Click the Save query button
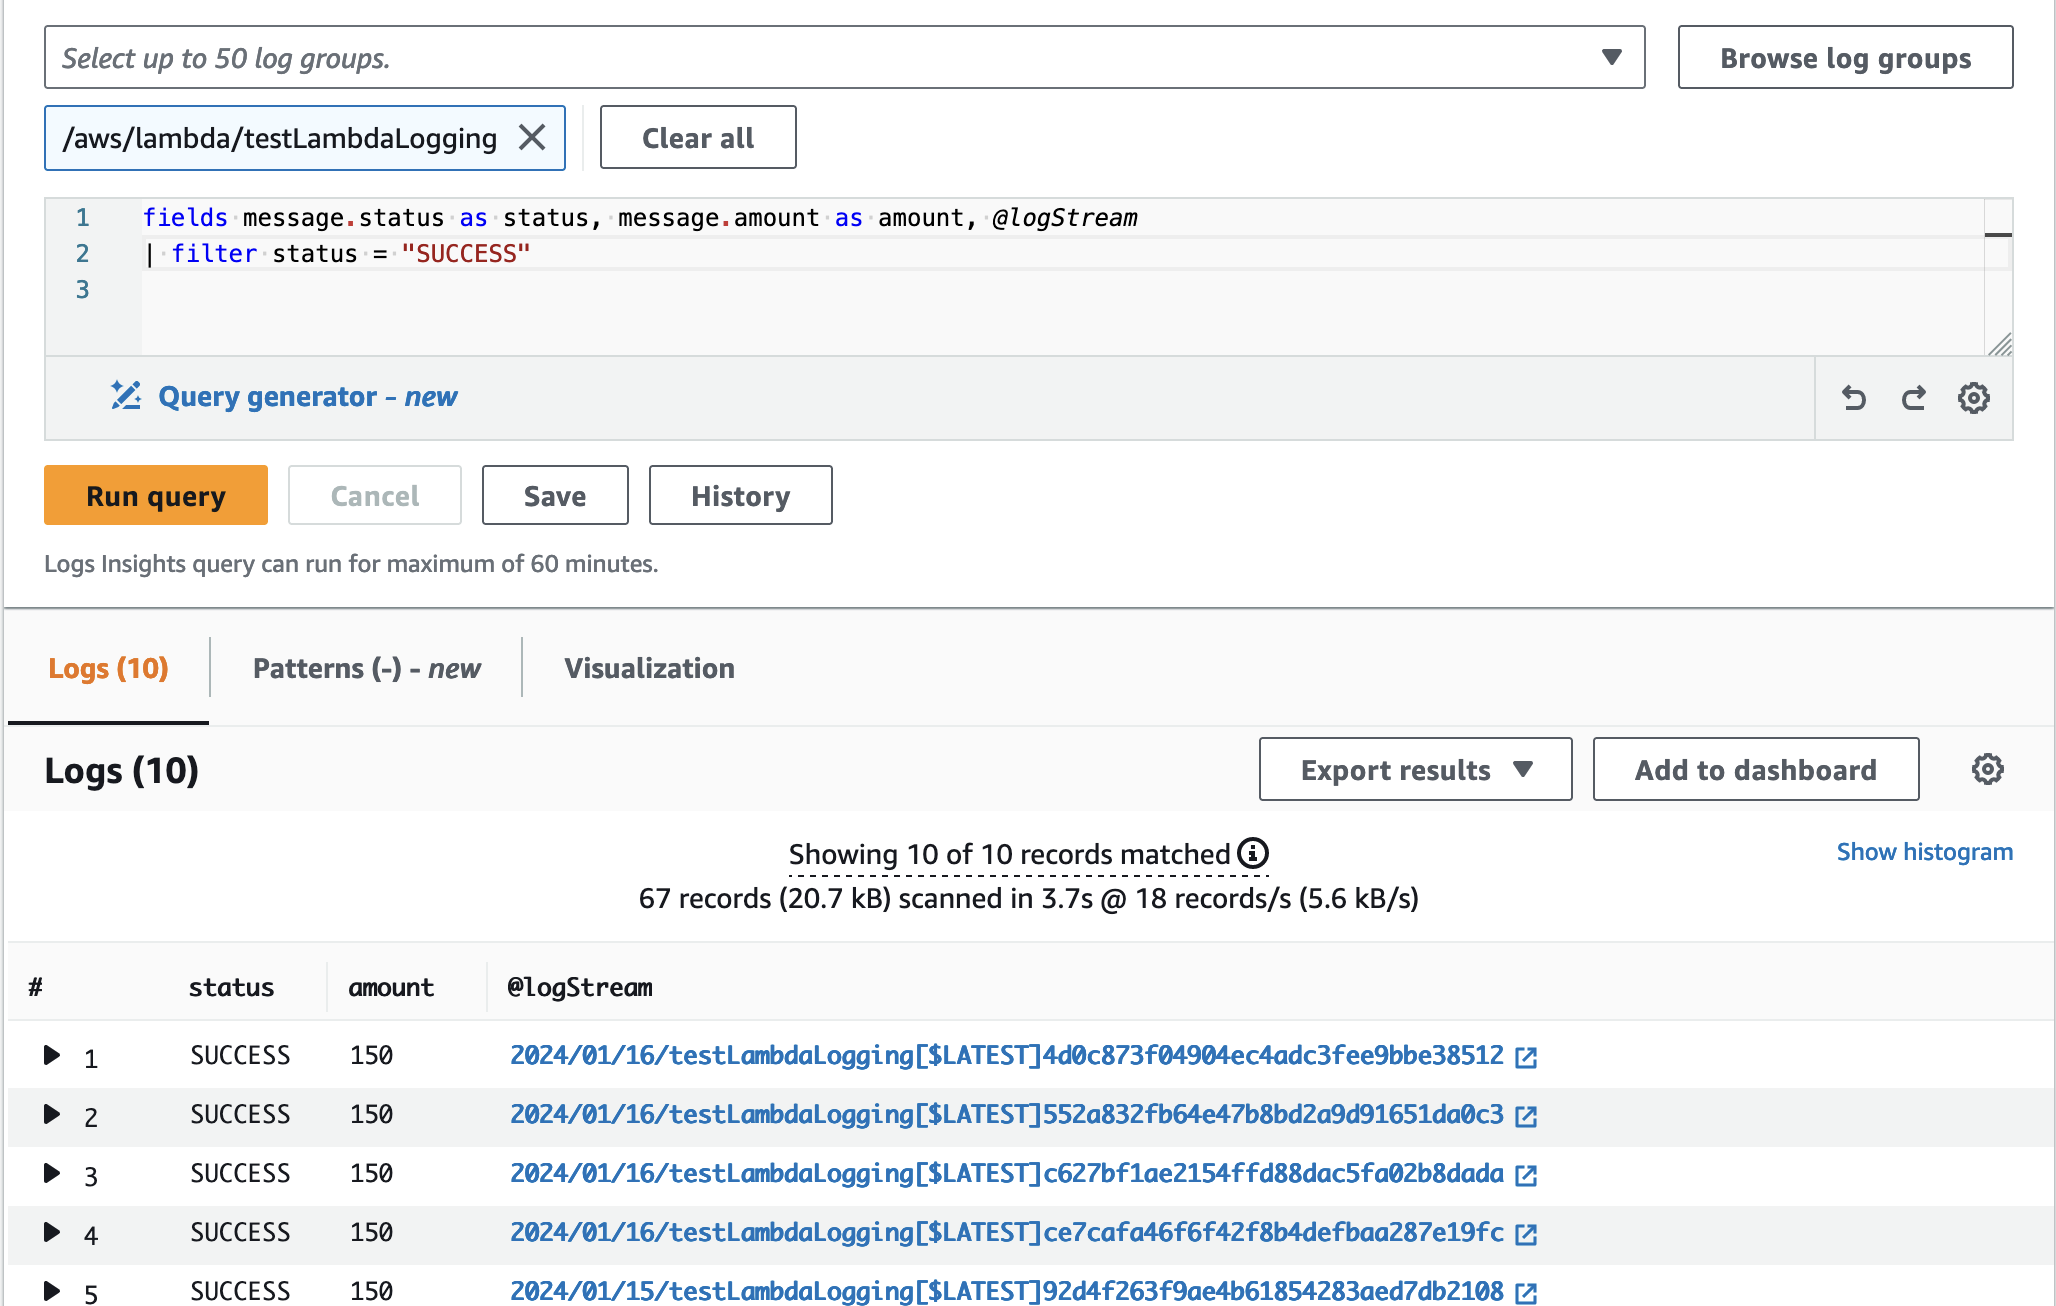Screen dimensions: 2056x1306 pyautogui.click(x=555, y=495)
